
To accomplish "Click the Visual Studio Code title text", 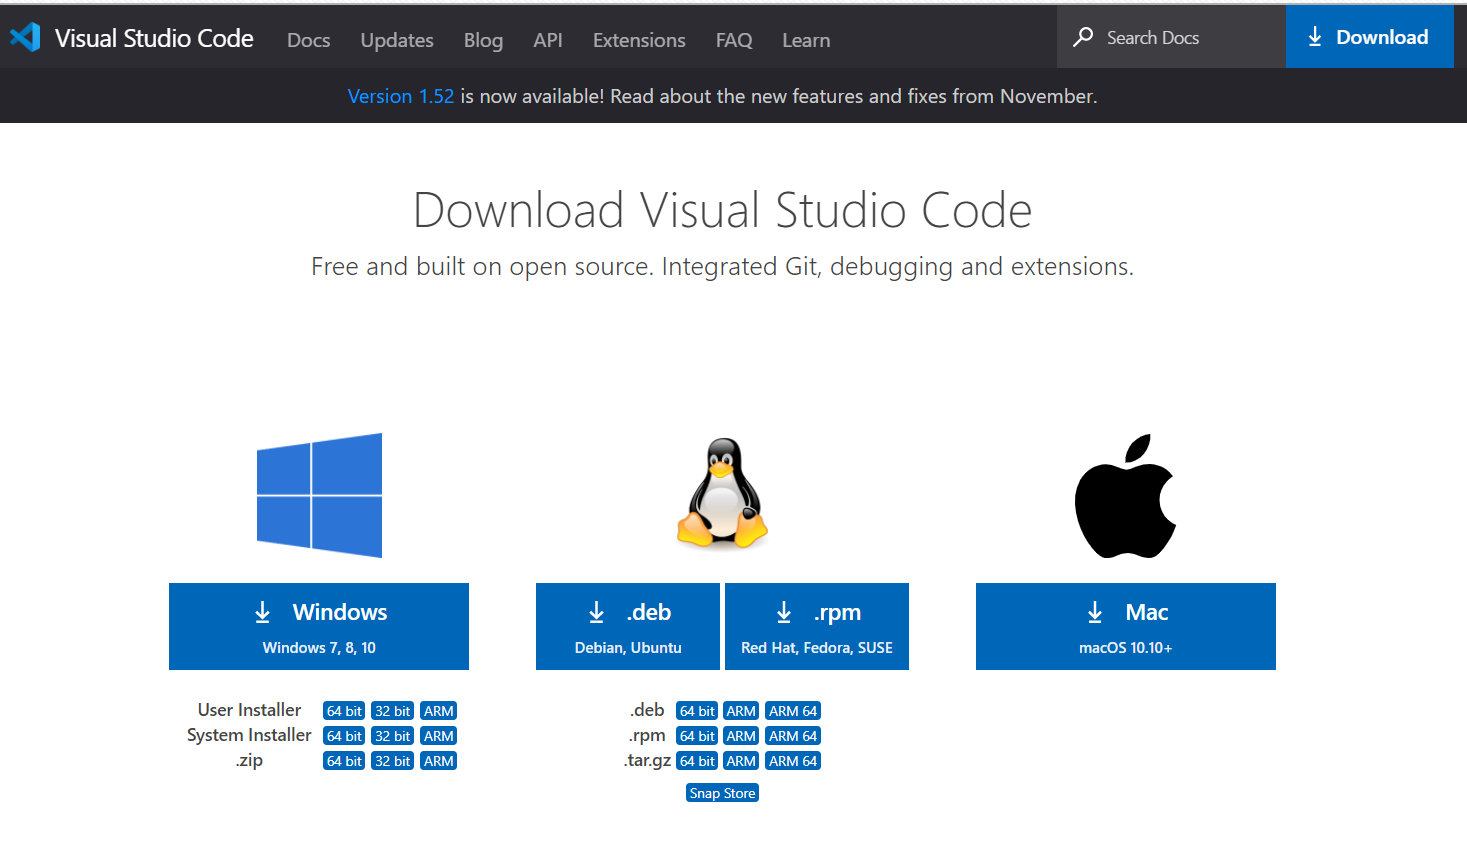I will (154, 38).
